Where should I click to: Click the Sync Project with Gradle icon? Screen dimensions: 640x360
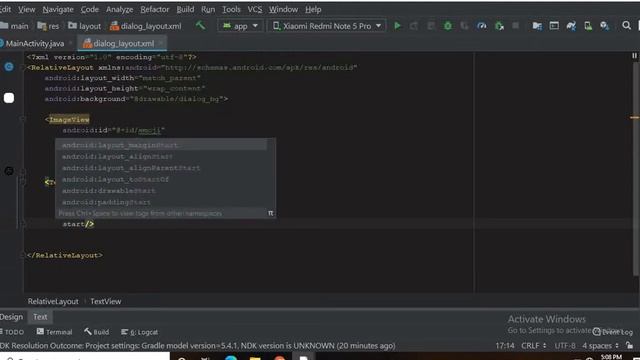coord(571,26)
